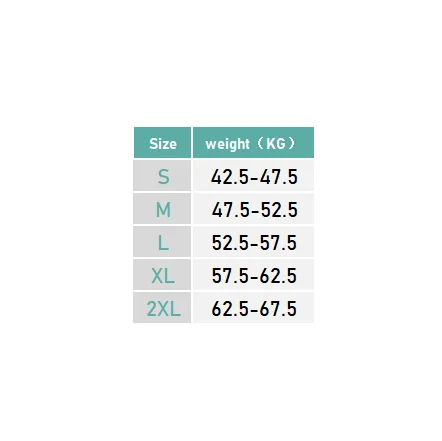Click the teal letter L
Screen dimensions: 442x441
163,242
